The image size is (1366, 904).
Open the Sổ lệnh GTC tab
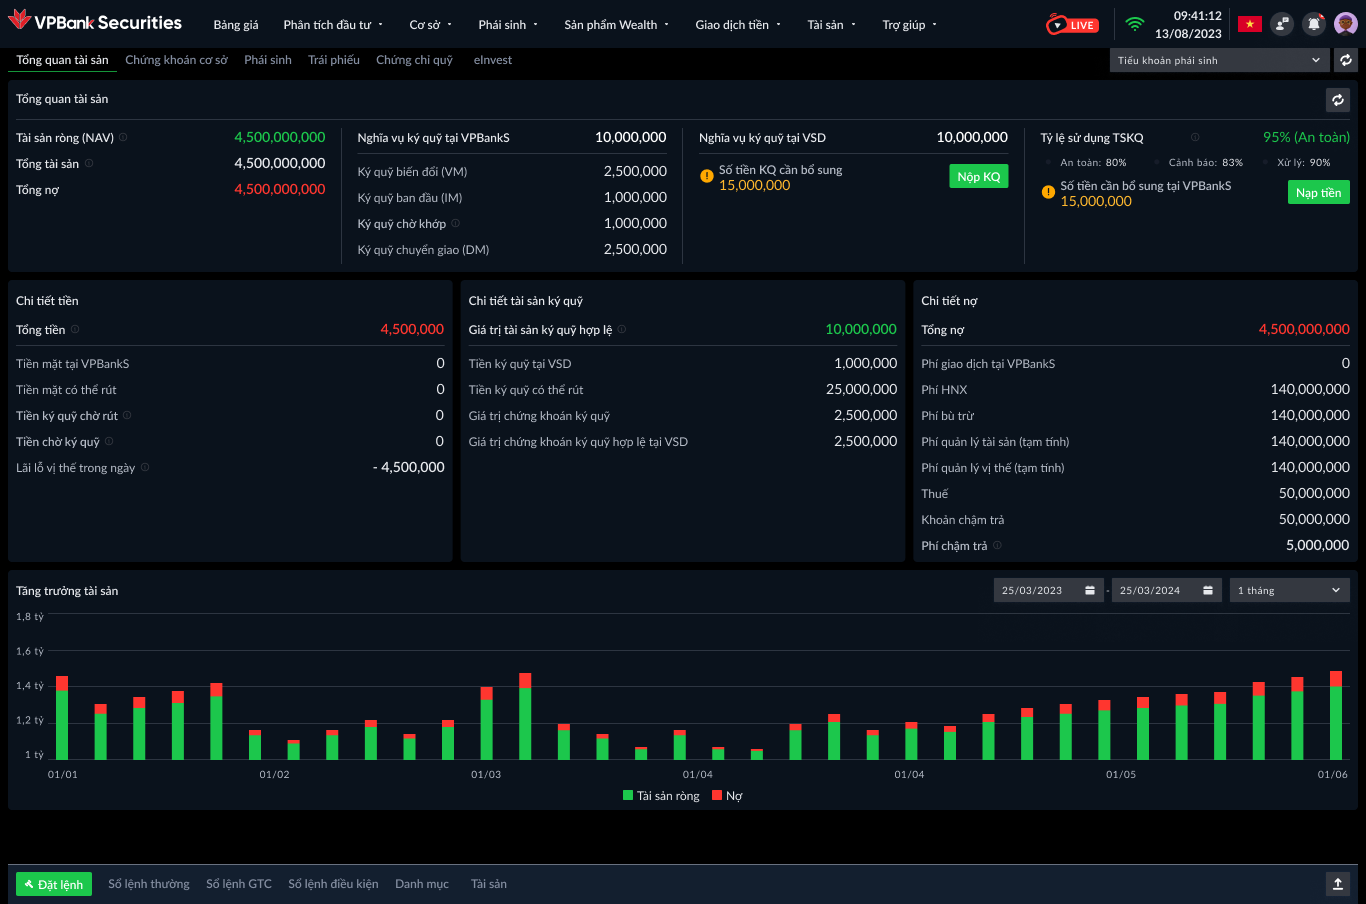tap(238, 884)
